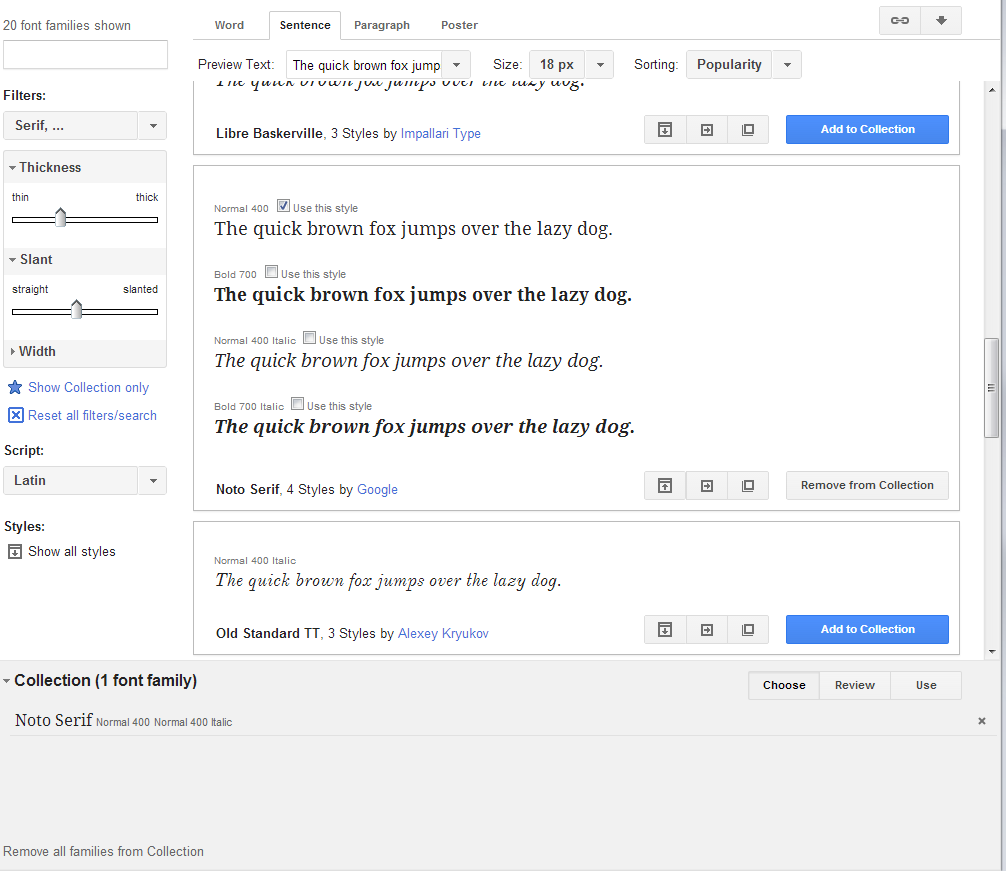Switch to the Paragraph tab
The width and height of the screenshot is (1006, 871).
coord(382,25)
